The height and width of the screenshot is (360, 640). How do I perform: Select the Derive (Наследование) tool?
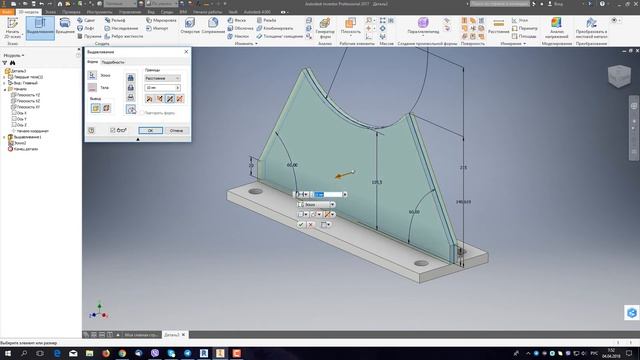tap(121, 28)
